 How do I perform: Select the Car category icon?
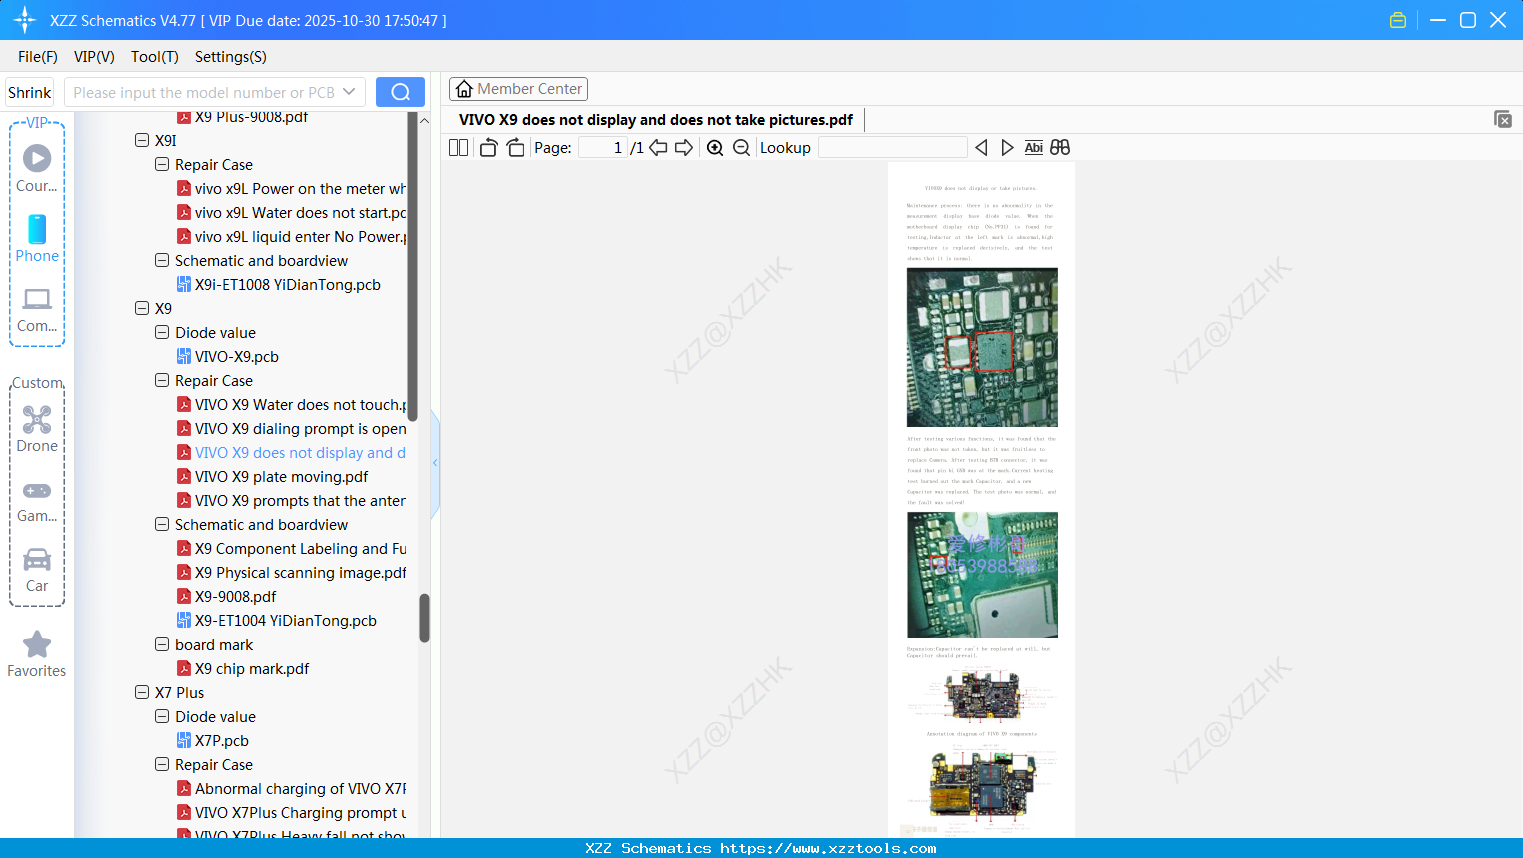point(37,569)
